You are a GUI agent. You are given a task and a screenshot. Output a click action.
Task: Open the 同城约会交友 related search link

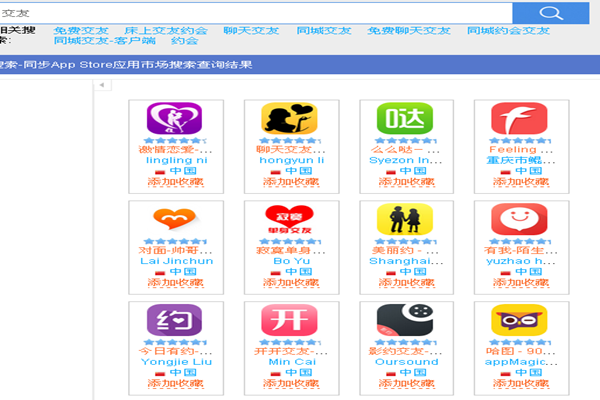click(x=508, y=31)
